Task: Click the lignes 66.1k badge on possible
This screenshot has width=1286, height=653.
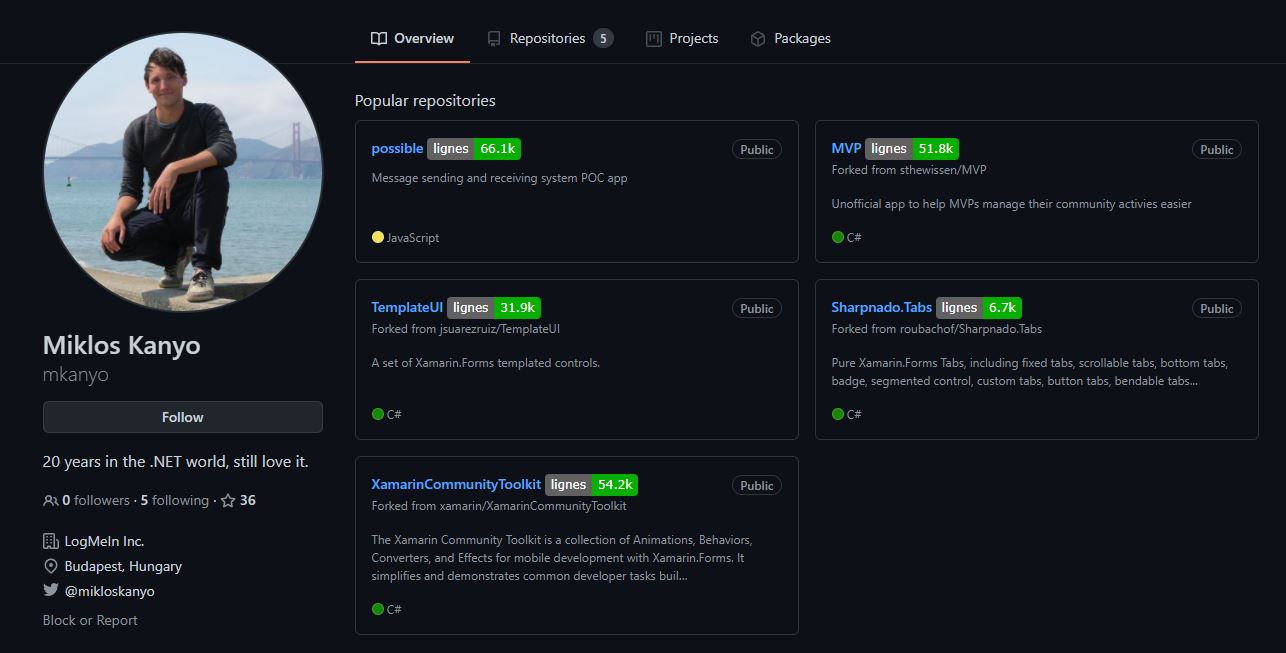Action: coord(474,149)
